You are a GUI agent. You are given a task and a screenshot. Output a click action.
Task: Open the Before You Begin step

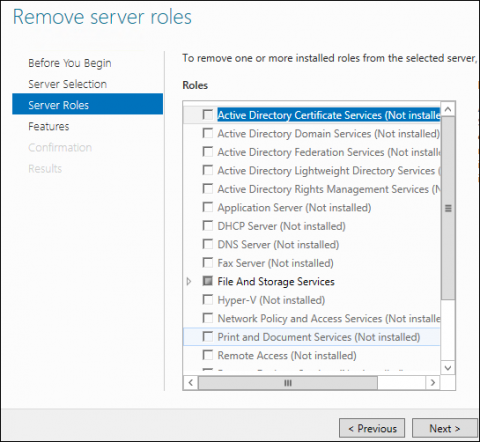coord(70,63)
